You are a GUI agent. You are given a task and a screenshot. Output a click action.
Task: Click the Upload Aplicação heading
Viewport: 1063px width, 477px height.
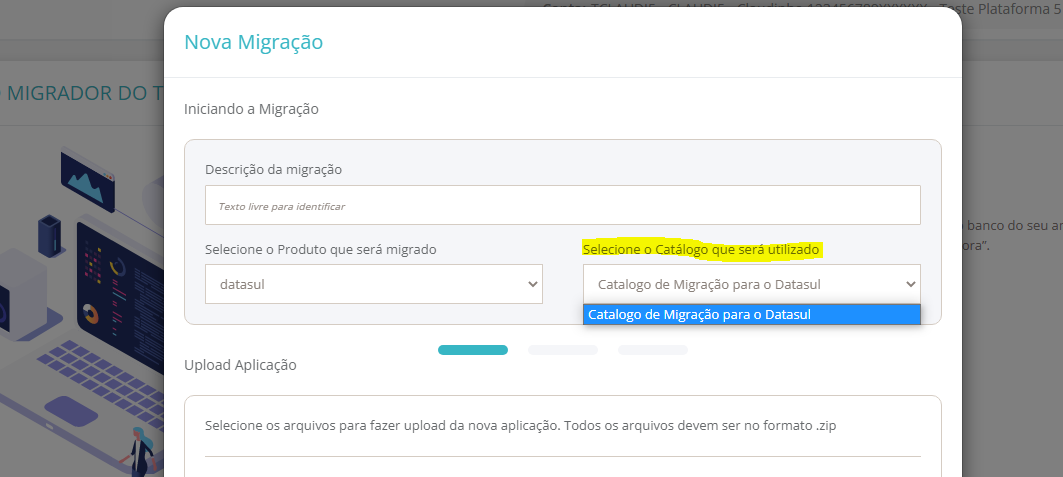[241, 365]
